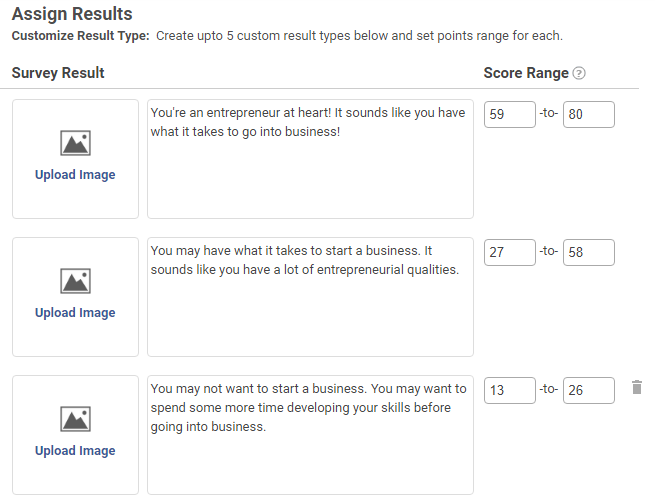Edit the "You're an entrepreneur at heart" text box
Image resolution: width=655 pixels, height=496 pixels.
(x=310, y=158)
